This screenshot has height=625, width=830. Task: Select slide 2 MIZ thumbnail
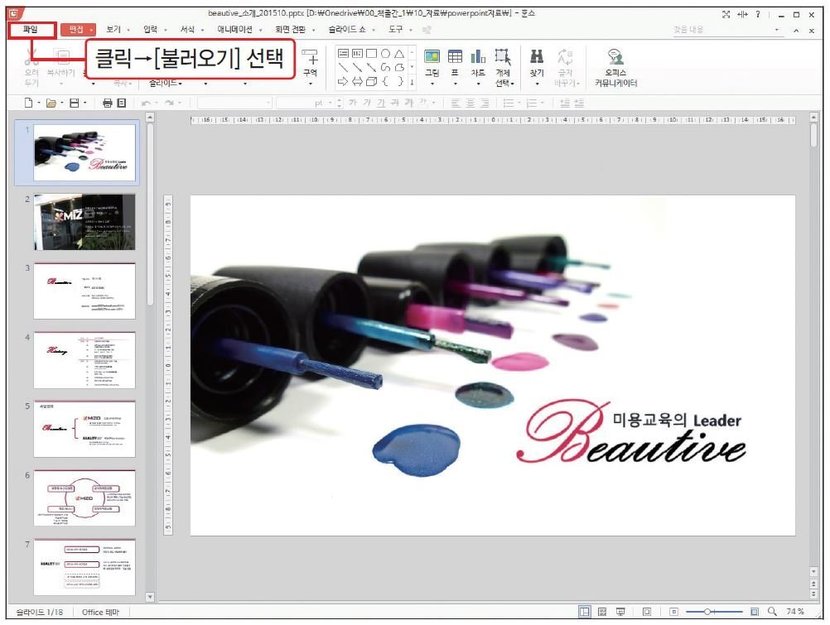tap(85, 222)
